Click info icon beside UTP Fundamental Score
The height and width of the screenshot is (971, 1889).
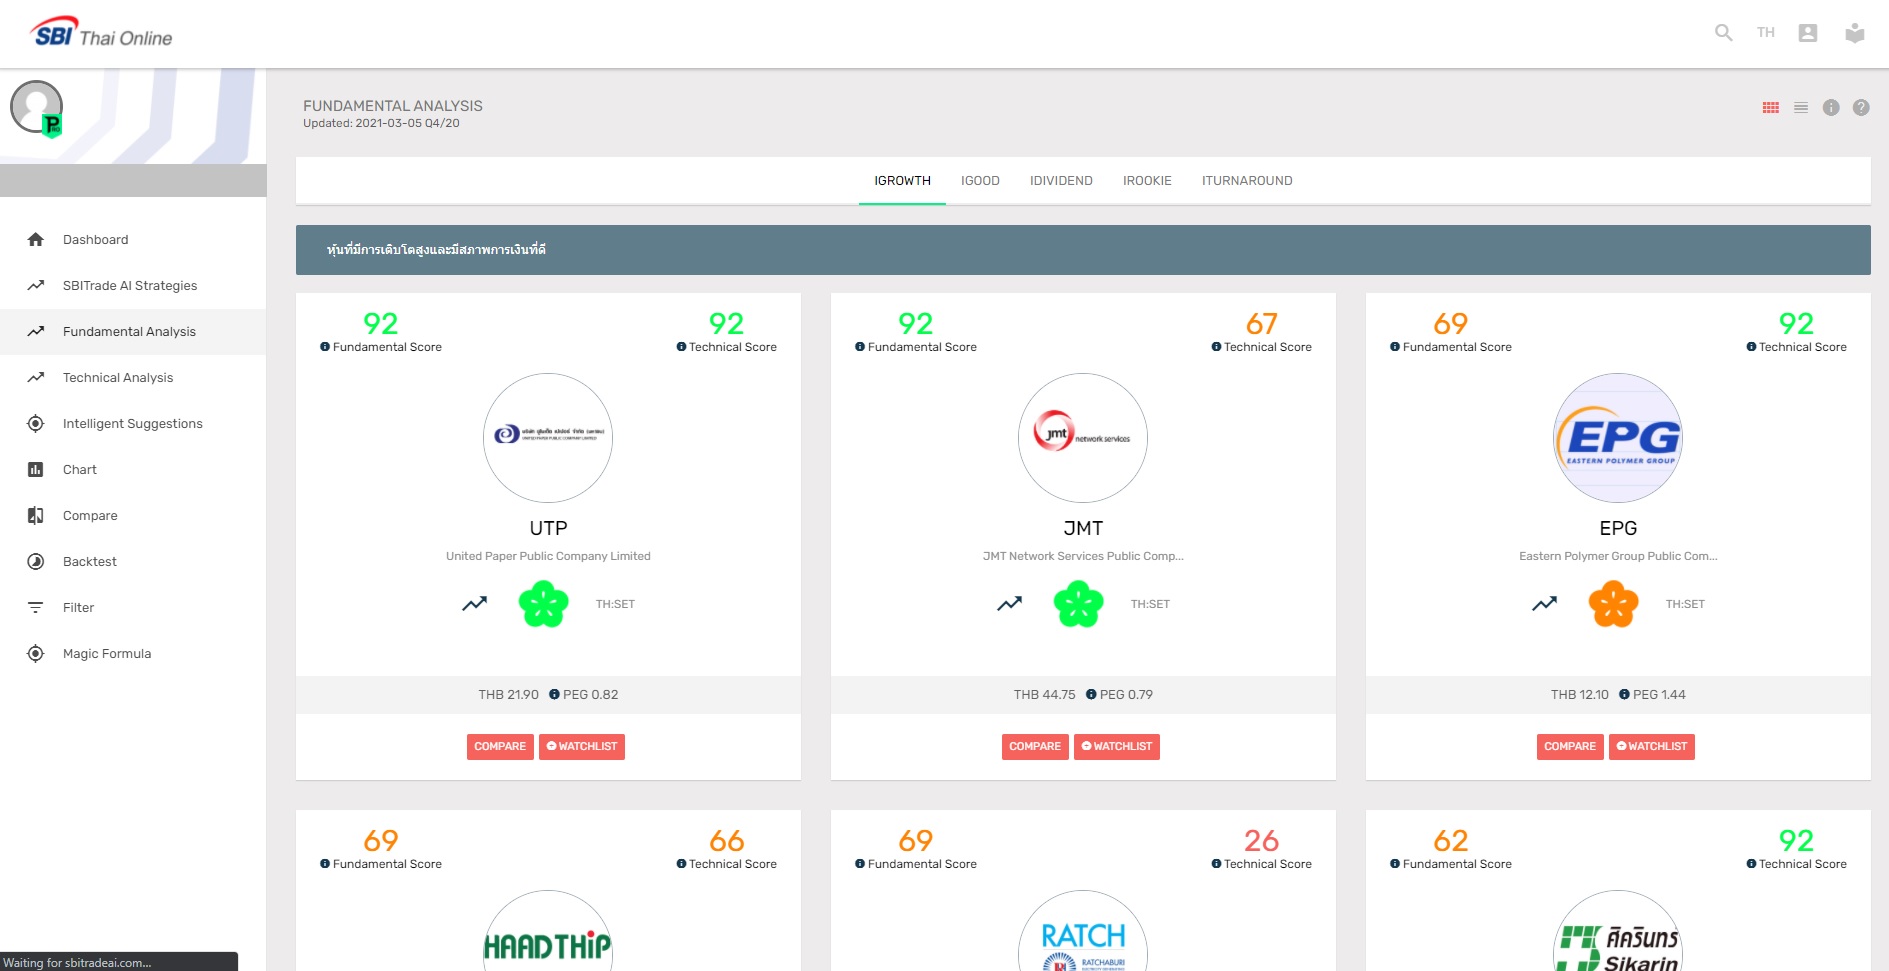pos(325,347)
